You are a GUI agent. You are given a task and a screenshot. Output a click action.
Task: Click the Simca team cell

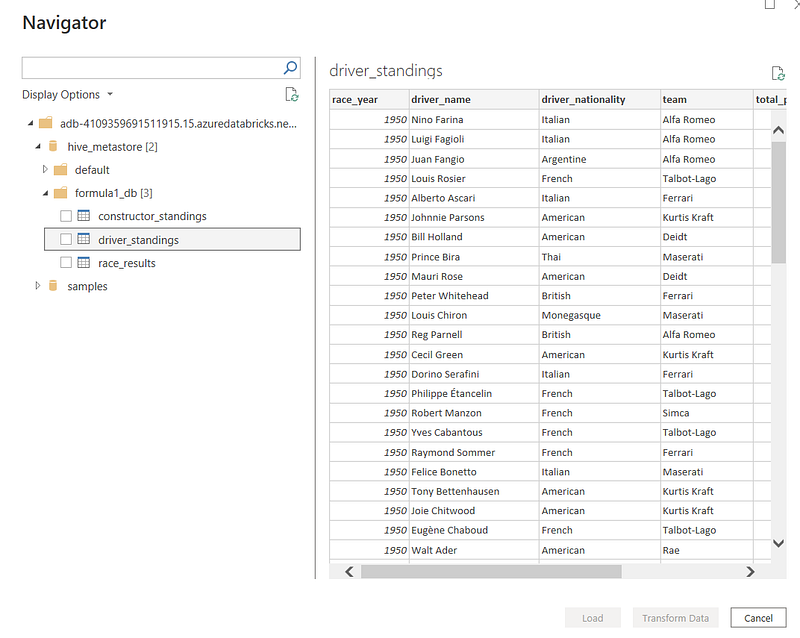pos(707,413)
